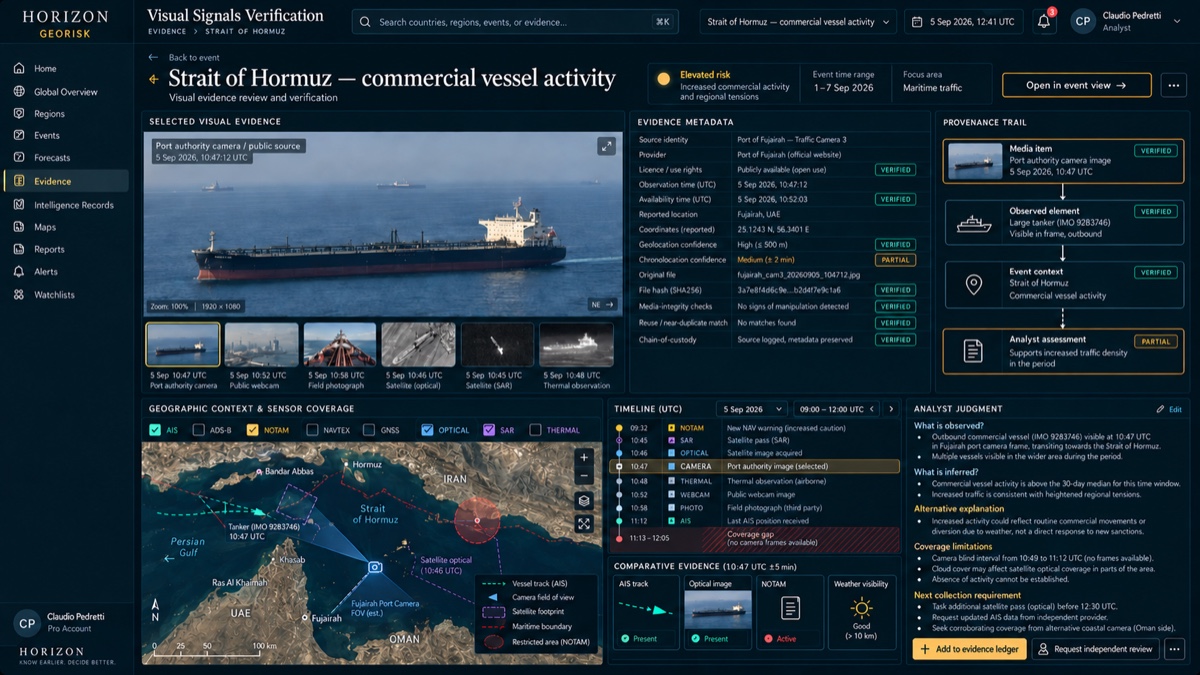Toggle the SAR layer checkbox
The height and width of the screenshot is (675, 1200).
tap(489, 430)
